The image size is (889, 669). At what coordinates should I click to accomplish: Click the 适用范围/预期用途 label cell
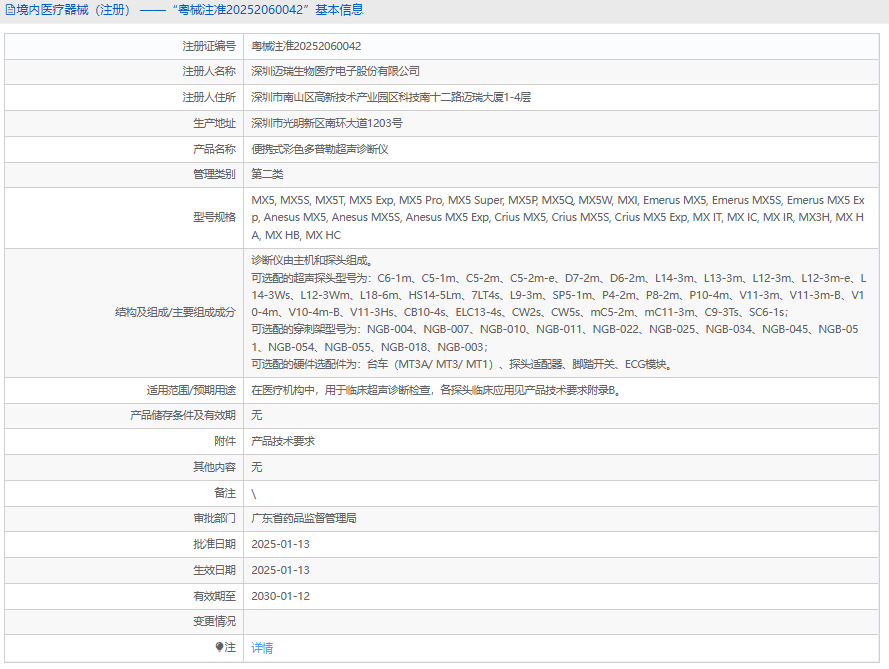click(124, 390)
